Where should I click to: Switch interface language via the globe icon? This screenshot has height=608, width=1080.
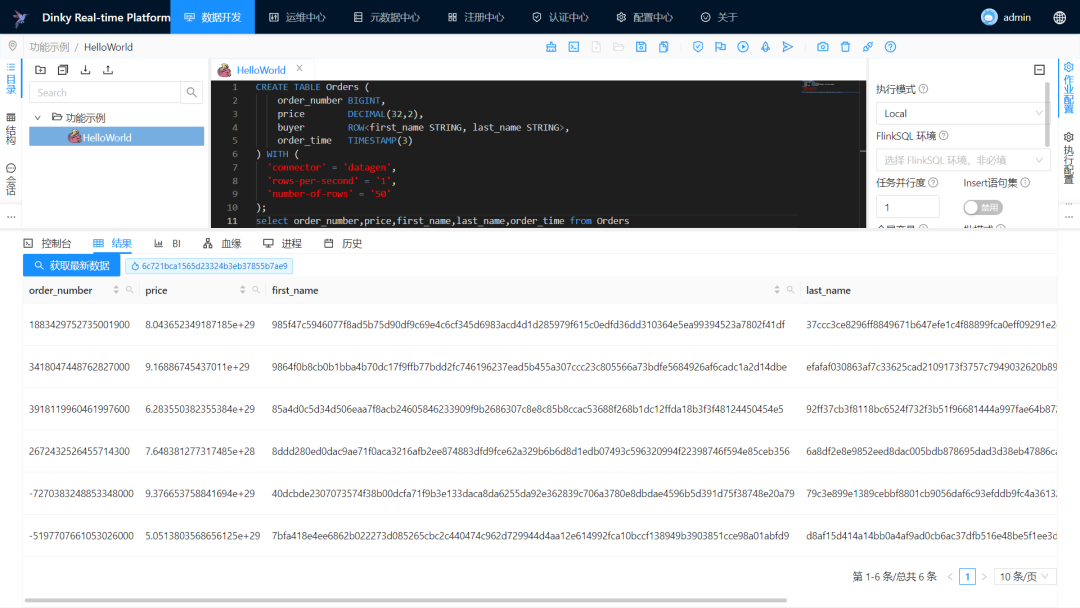click(x=1058, y=16)
